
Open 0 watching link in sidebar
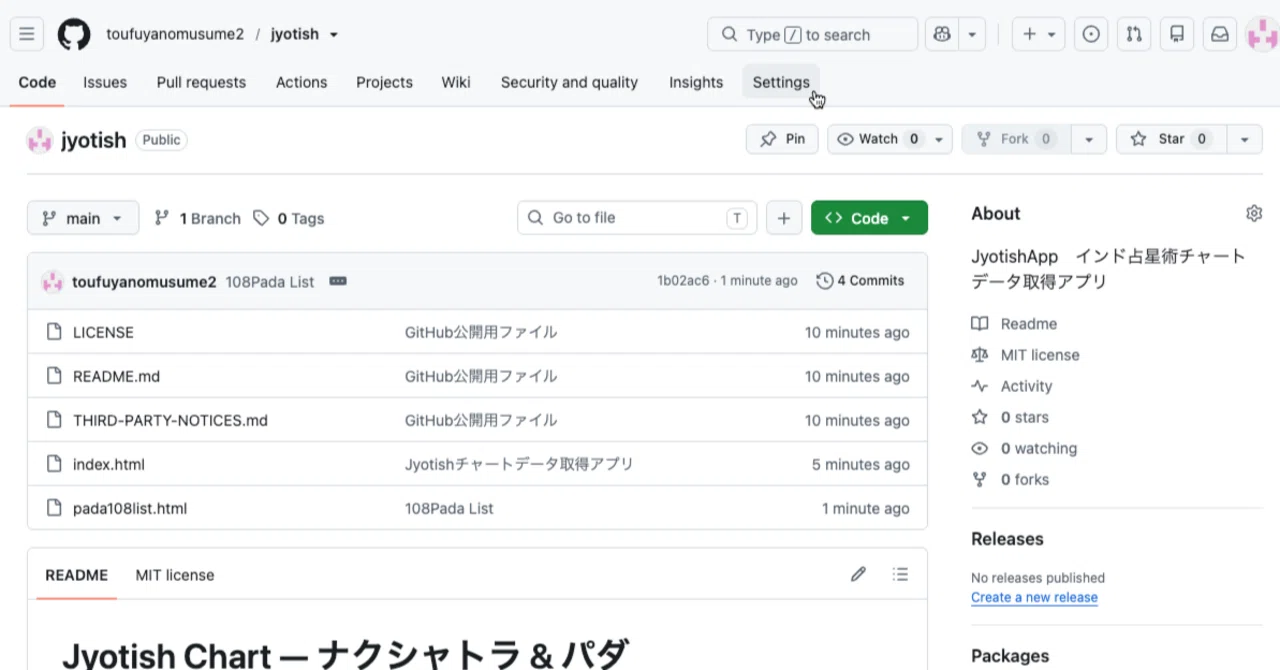(1039, 448)
